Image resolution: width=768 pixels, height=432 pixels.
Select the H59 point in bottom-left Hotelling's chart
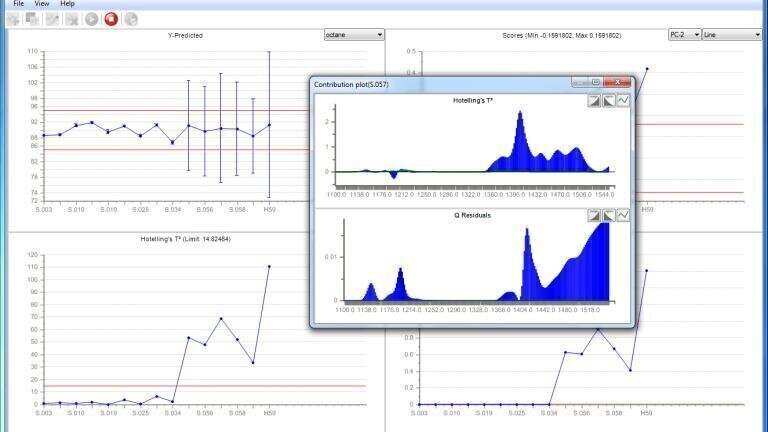click(x=269, y=266)
